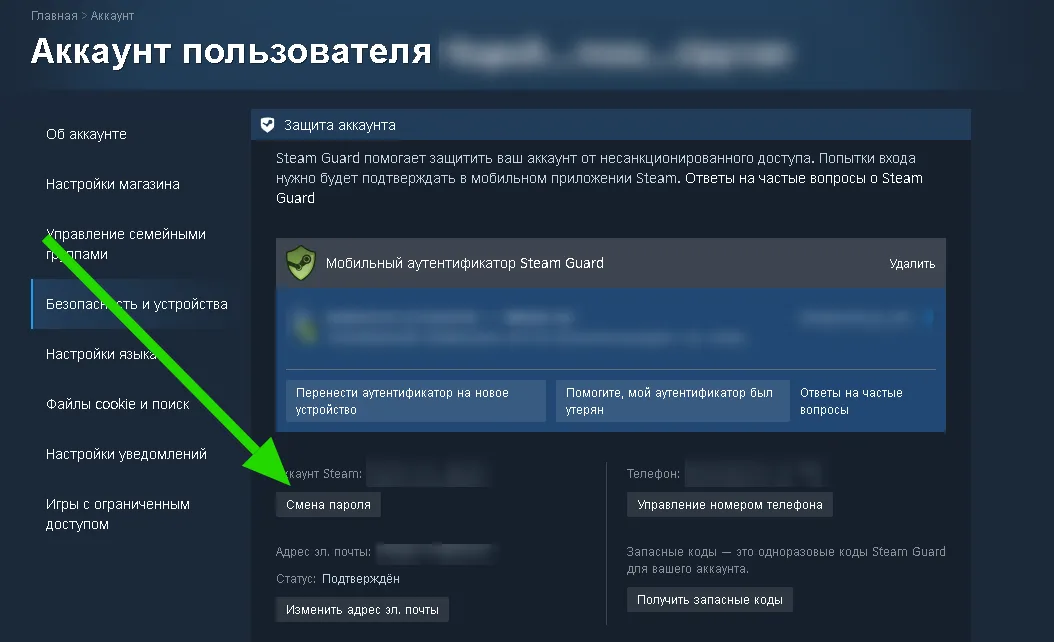Open Файлы cookie и поиск
This screenshot has width=1054, height=642.
118,404
